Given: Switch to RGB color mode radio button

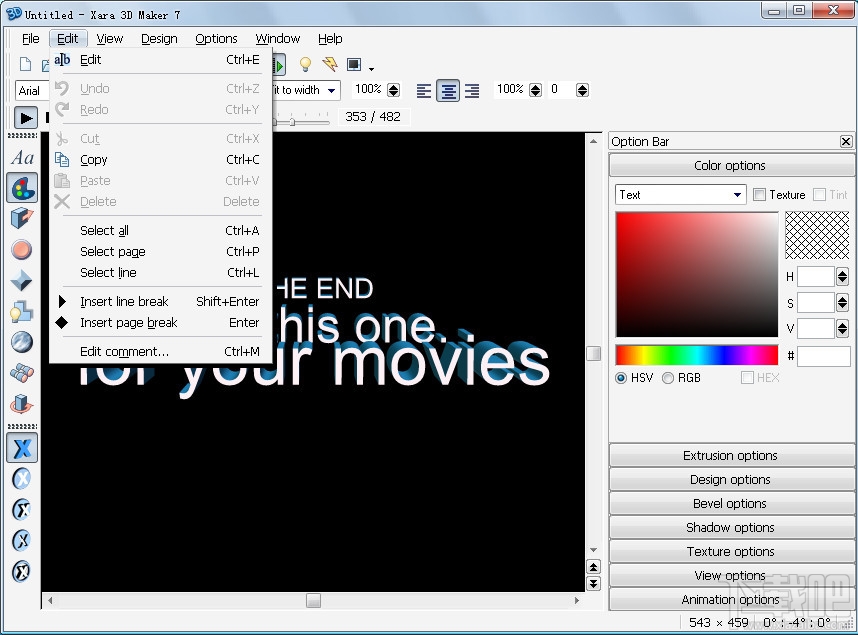Looking at the screenshot, I should (666, 378).
